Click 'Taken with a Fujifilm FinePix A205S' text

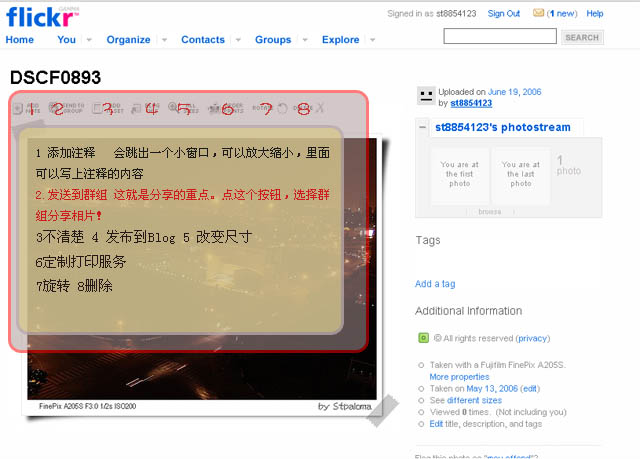coord(498,365)
